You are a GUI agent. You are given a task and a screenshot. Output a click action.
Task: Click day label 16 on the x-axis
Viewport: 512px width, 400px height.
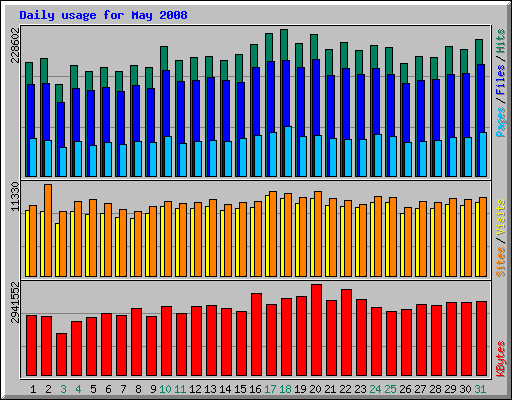coord(255,389)
